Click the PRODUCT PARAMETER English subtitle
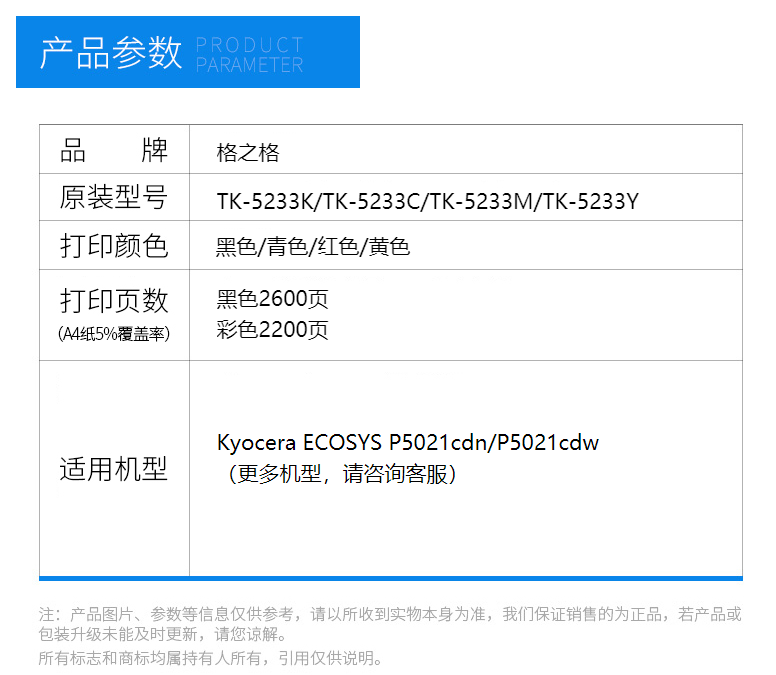The image size is (776, 675). [x=249, y=55]
